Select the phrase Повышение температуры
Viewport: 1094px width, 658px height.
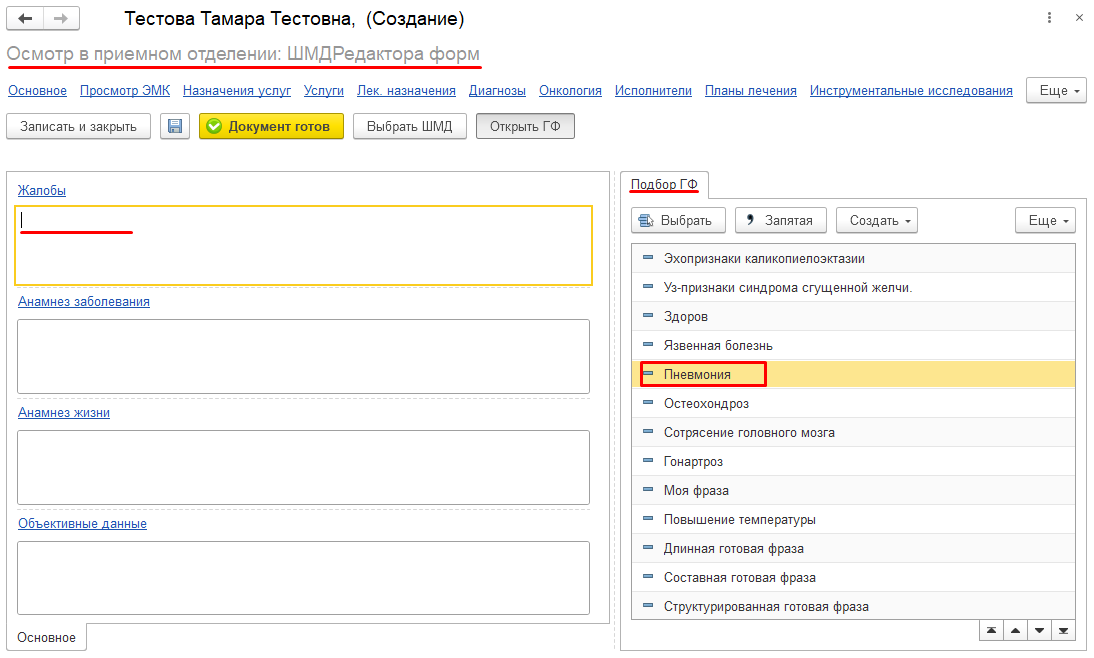click(853, 519)
